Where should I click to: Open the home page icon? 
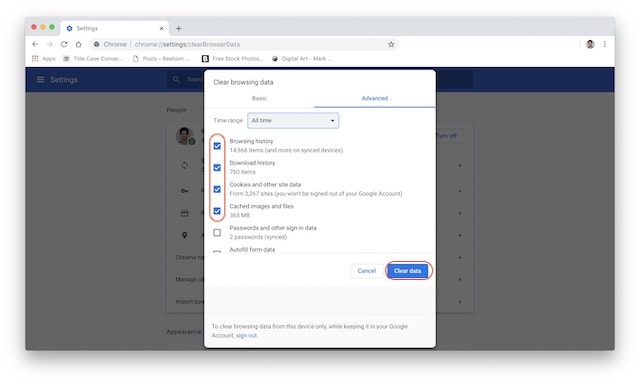[x=78, y=44]
